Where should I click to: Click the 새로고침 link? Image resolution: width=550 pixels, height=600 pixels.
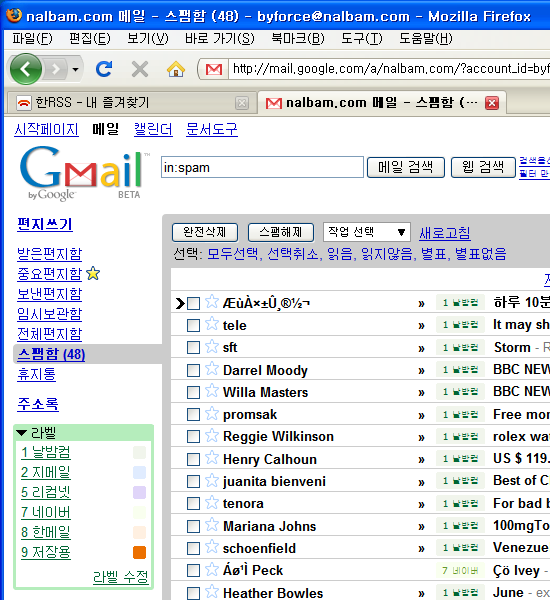[x=445, y=233]
